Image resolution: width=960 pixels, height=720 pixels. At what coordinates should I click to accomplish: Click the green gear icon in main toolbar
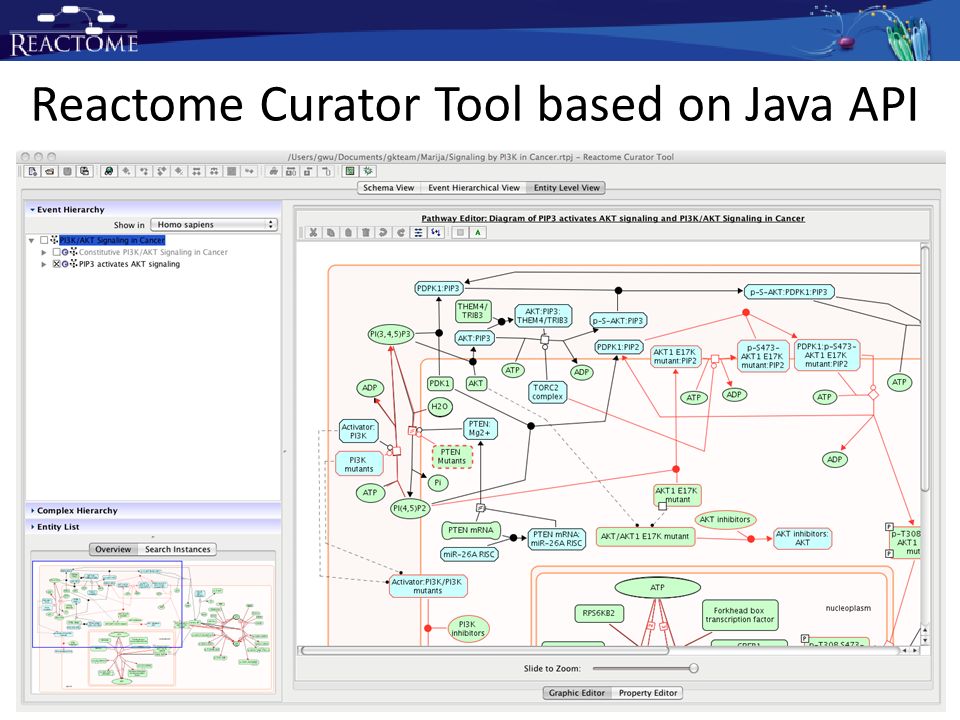coord(368,171)
